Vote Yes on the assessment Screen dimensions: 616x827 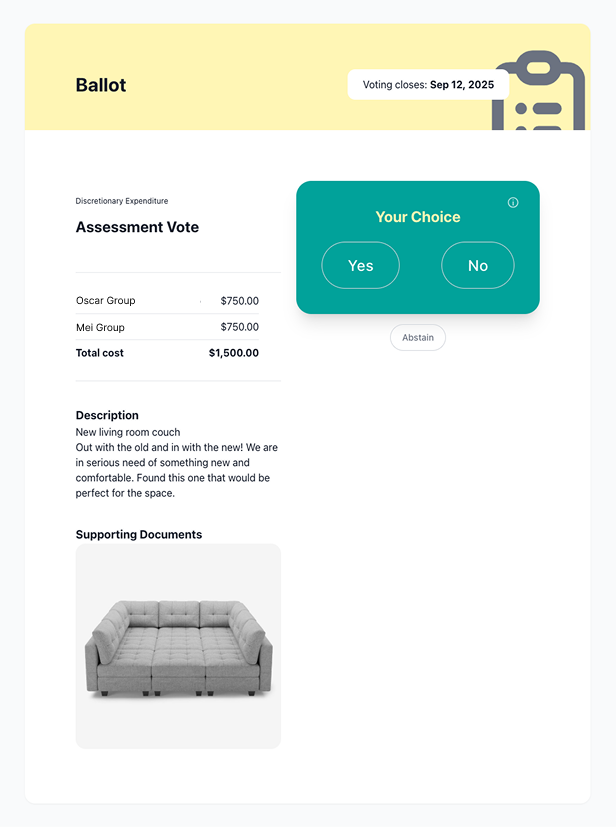click(x=360, y=265)
